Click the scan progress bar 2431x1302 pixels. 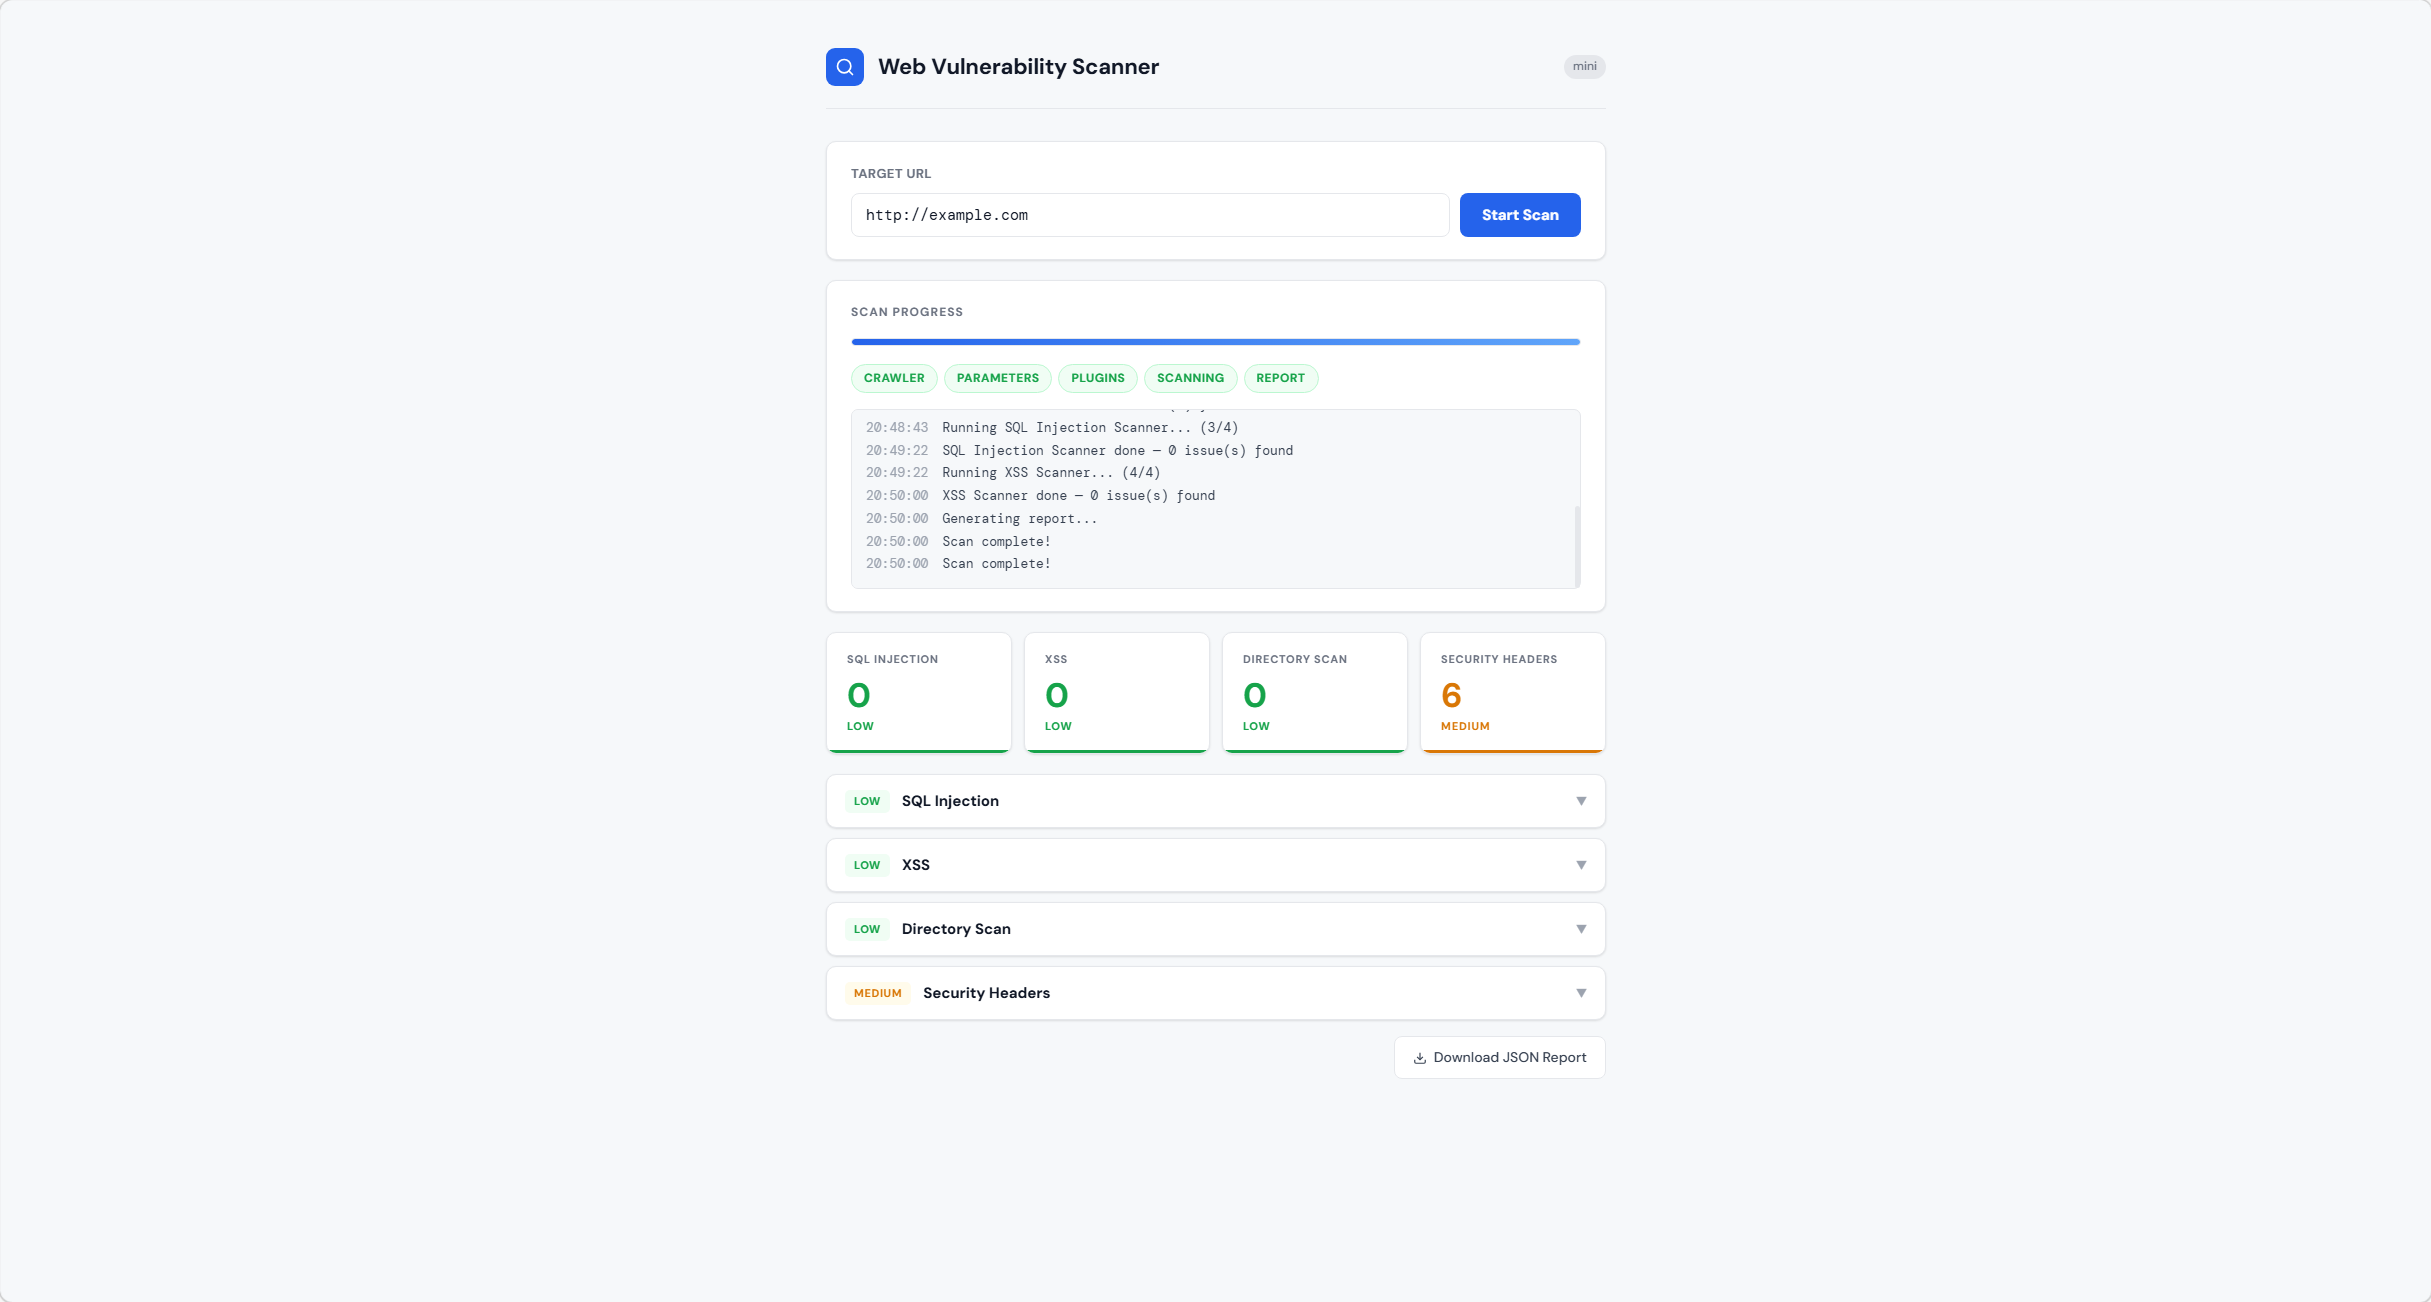click(1215, 342)
